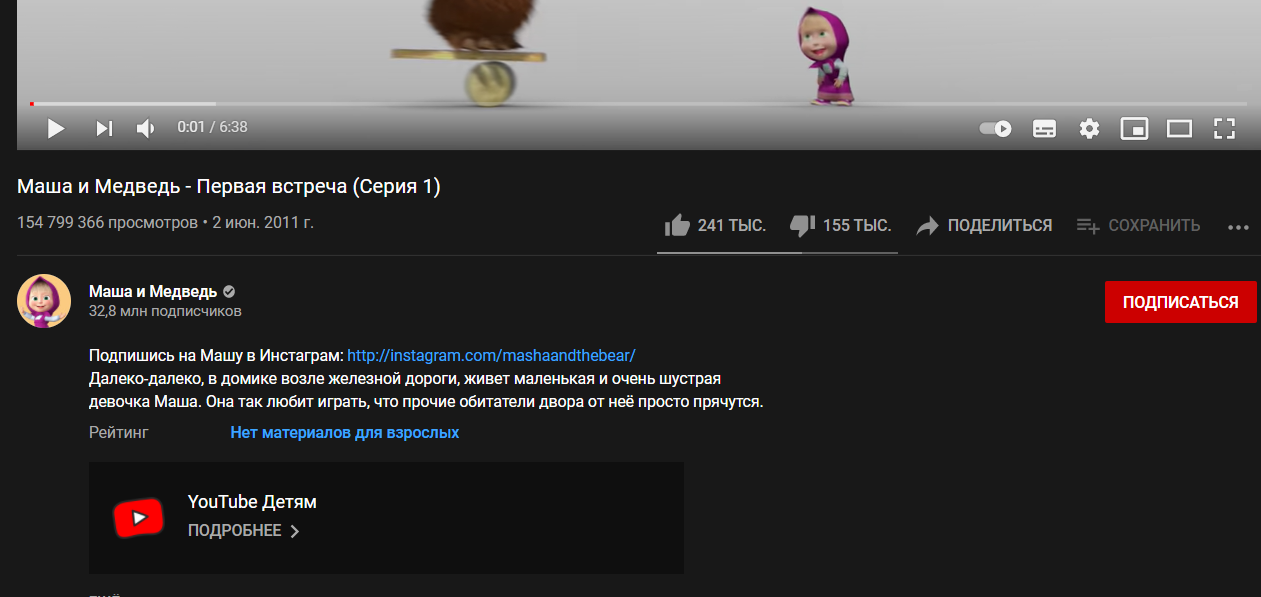Enable miniplayer mode icon
Viewport: 1261px width, 597px height.
[1134, 128]
